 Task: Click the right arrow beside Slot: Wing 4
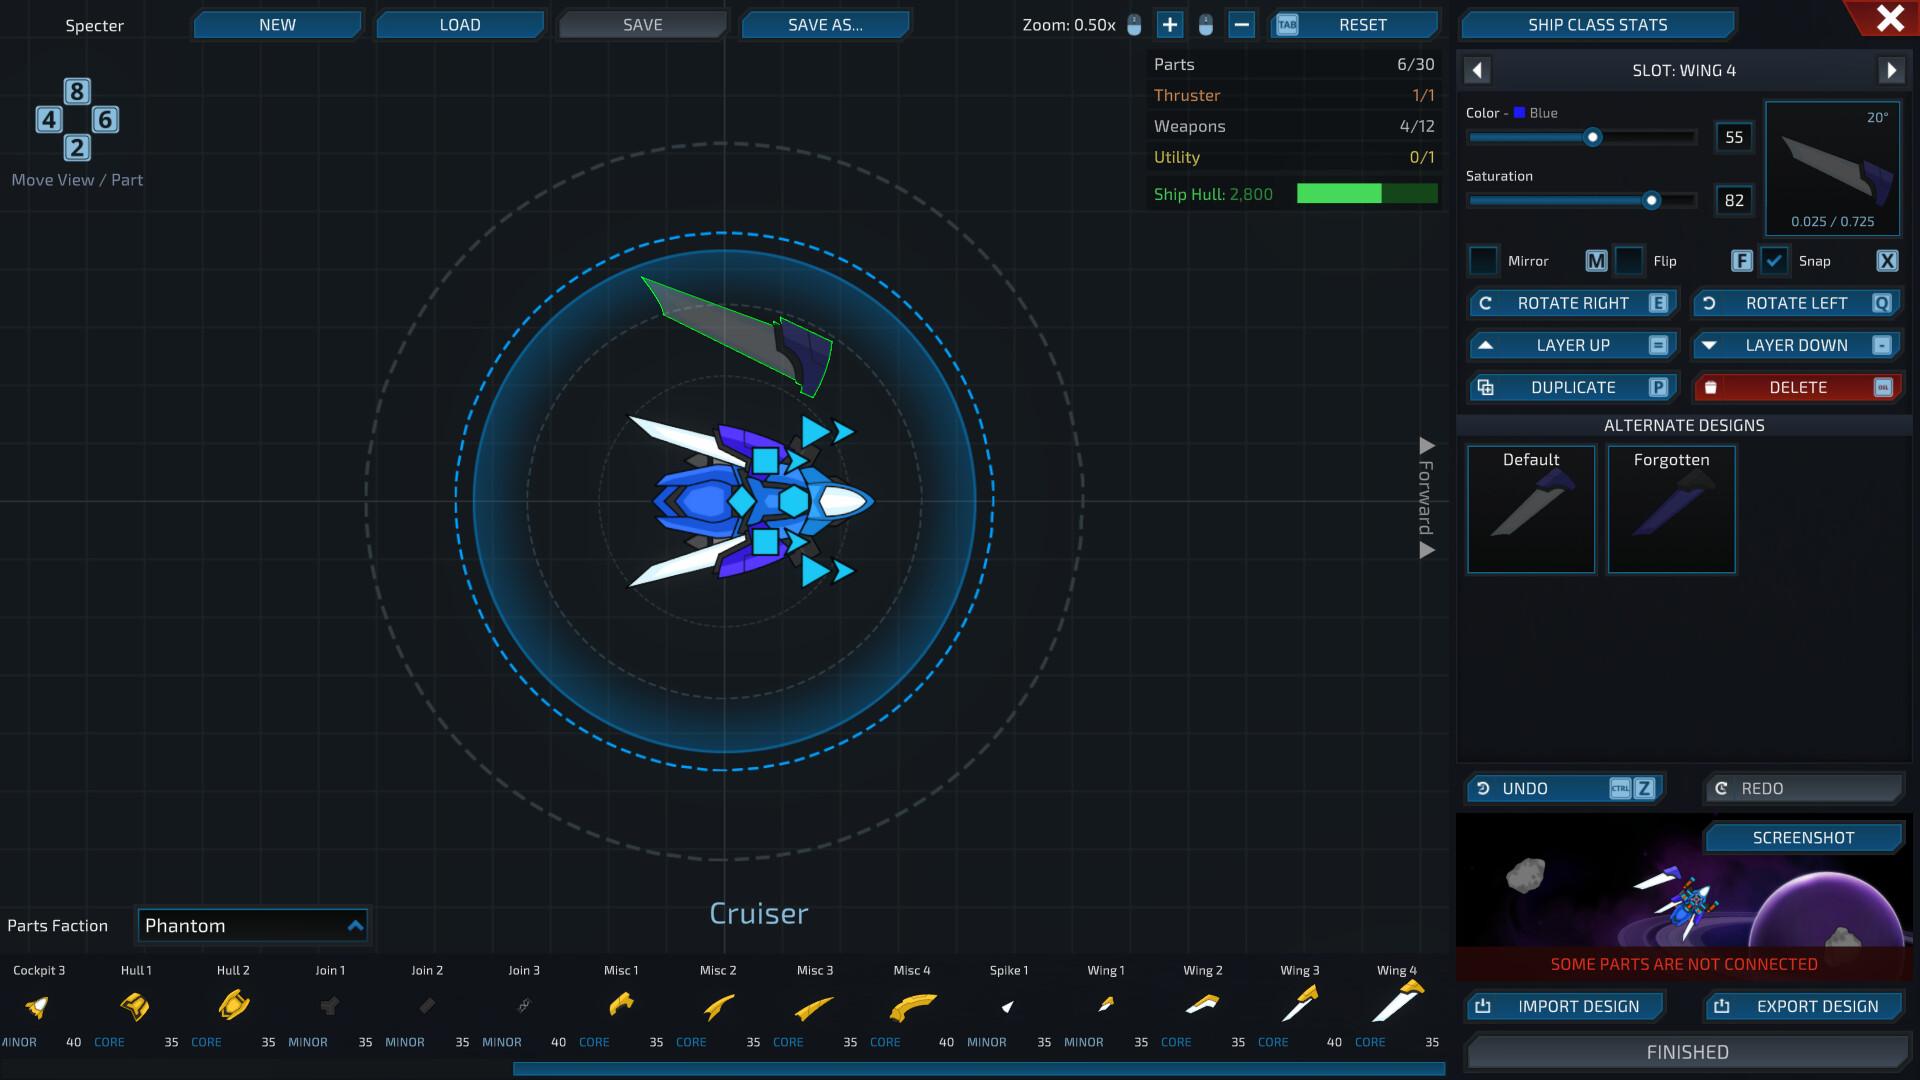pos(1890,70)
